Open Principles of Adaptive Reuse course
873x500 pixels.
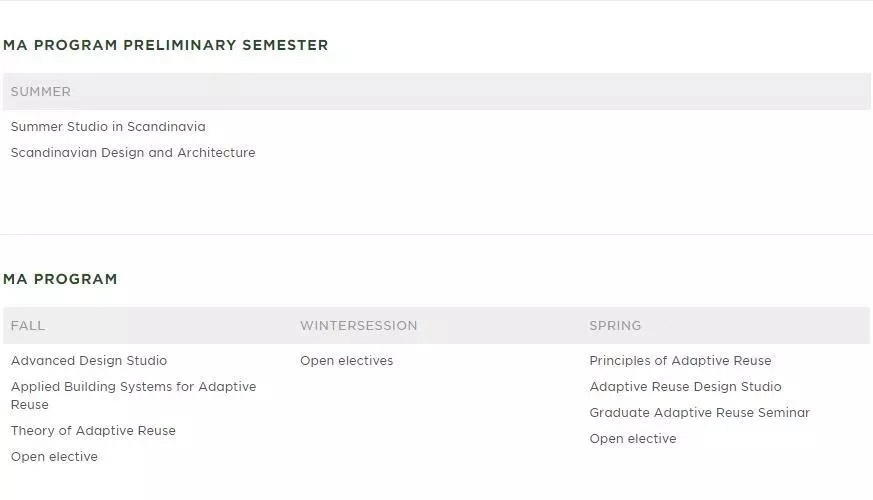tap(680, 361)
